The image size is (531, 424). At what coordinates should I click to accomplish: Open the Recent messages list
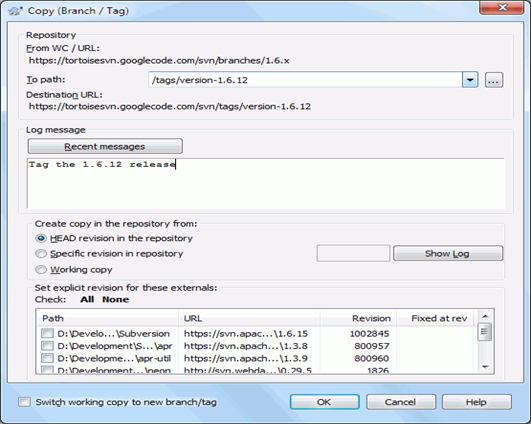tap(105, 146)
